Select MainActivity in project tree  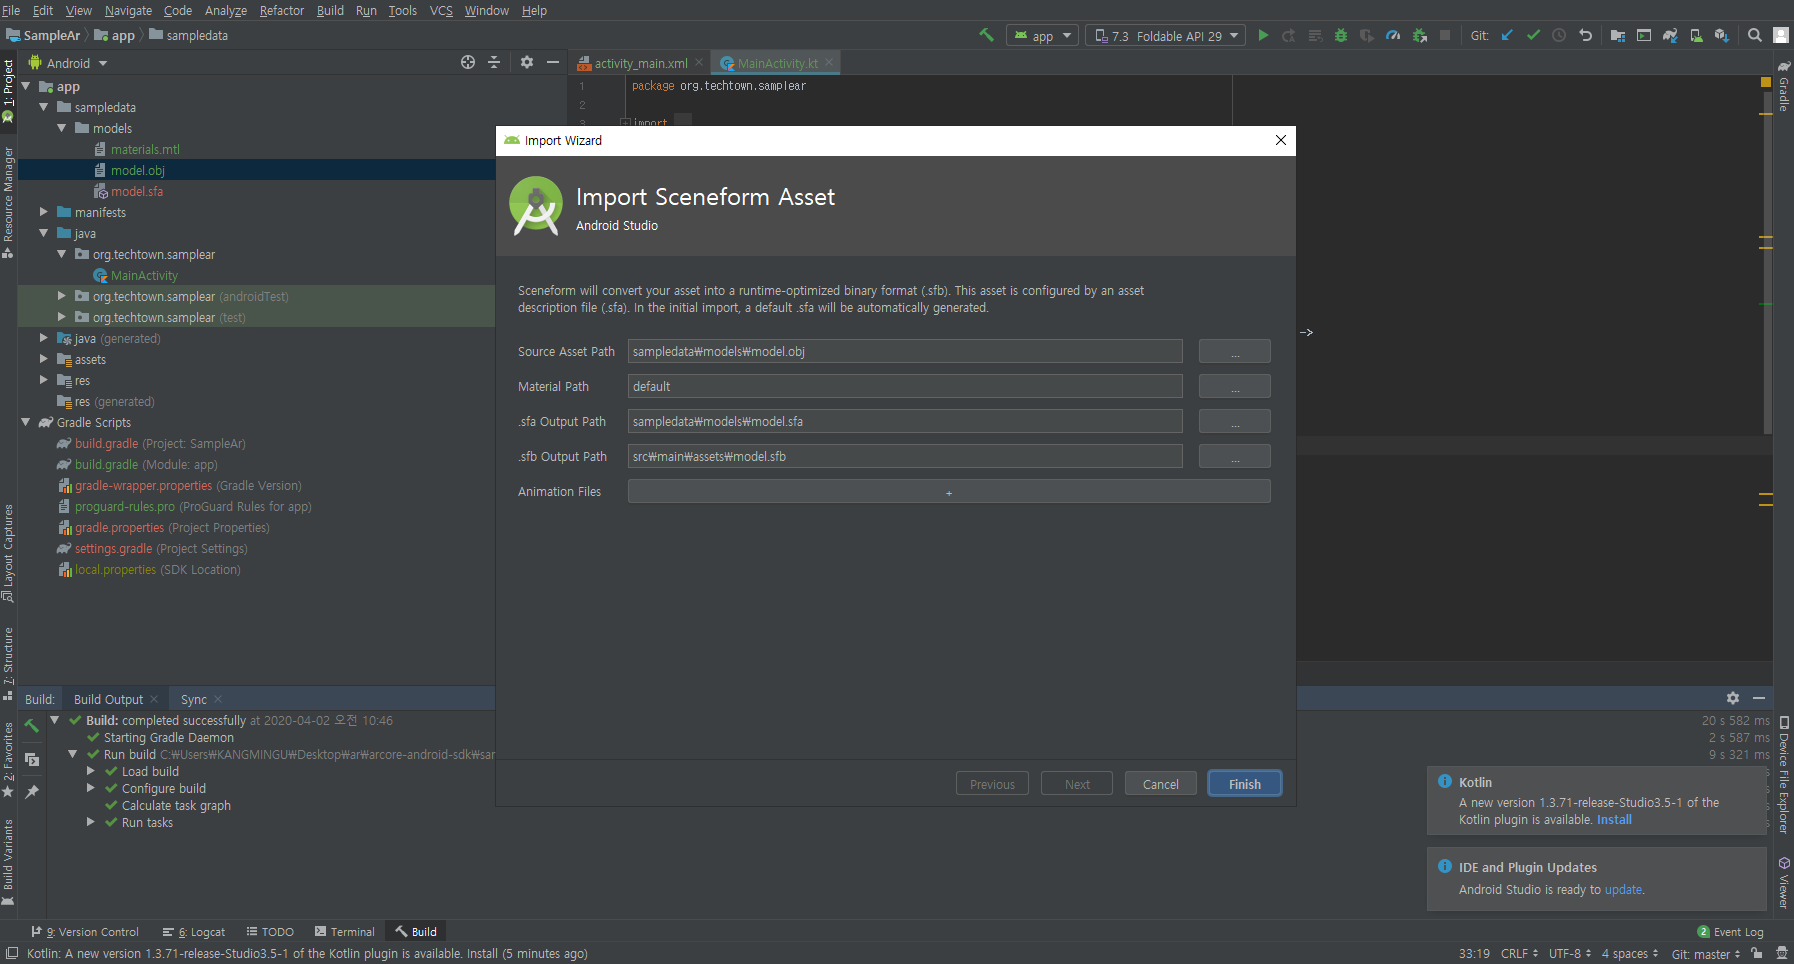[x=144, y=275]
